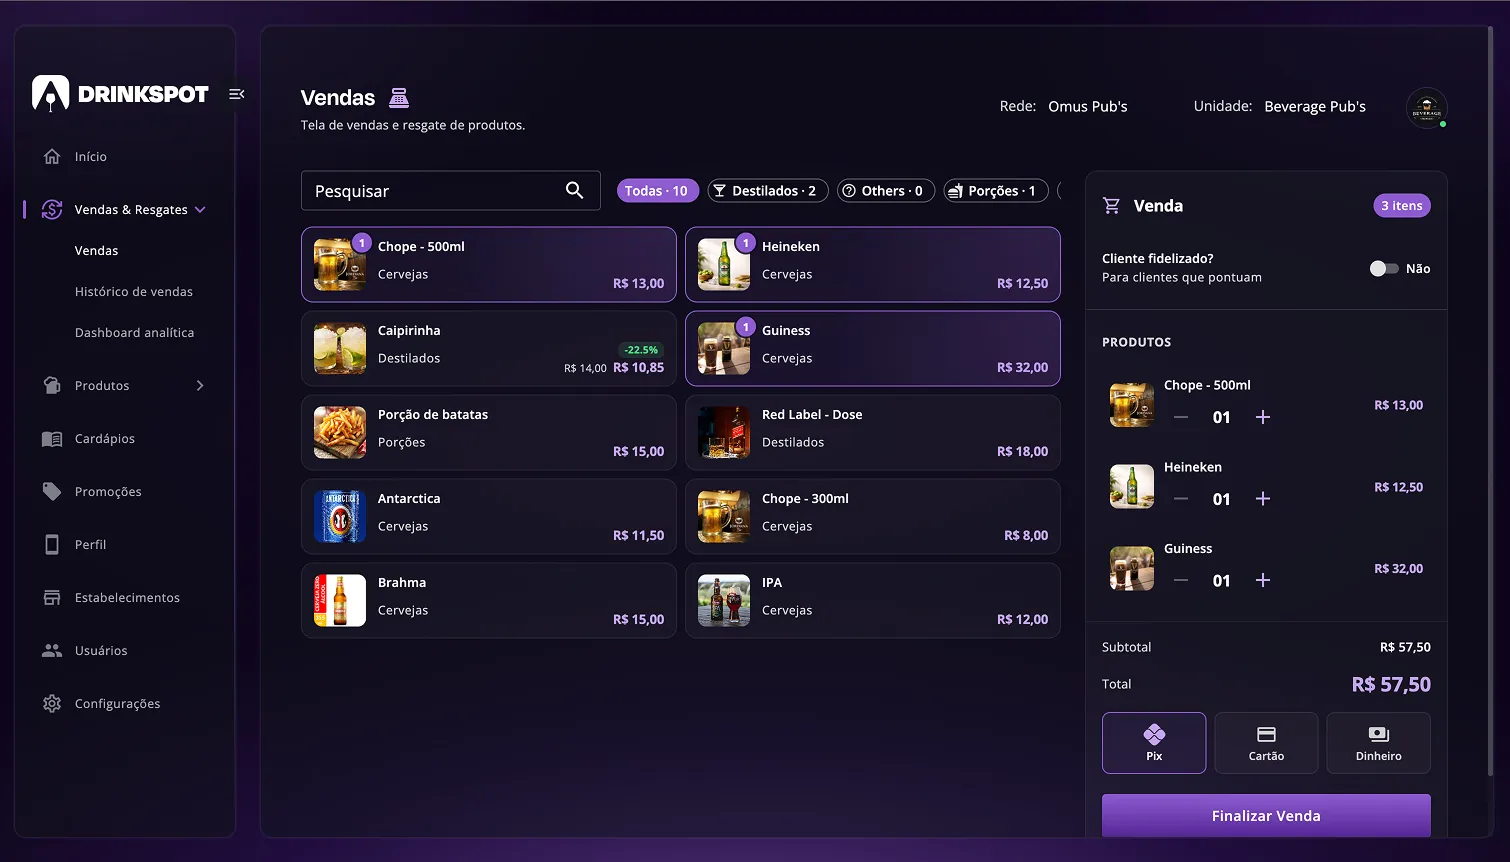
Task: Click the Promoções tag icon
Action: pos(52,492)
